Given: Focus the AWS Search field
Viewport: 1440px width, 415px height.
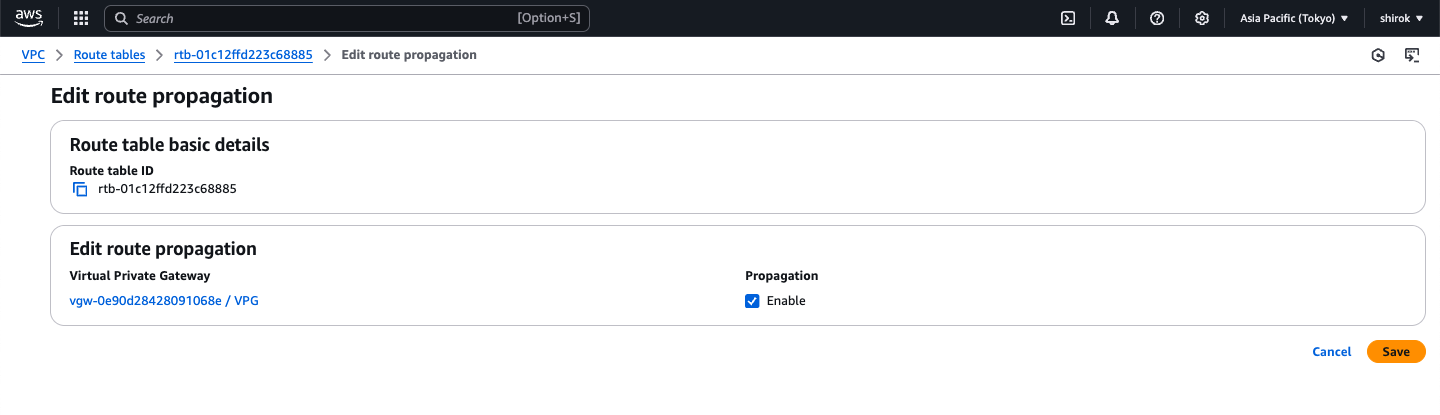Looking at the screenshot, I should pos(320,18).
